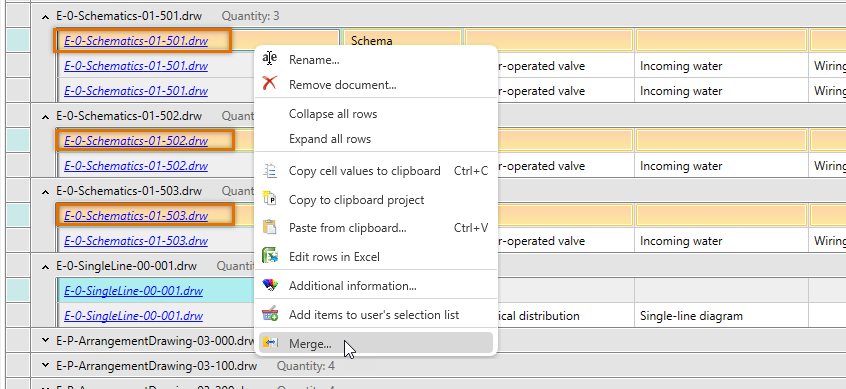Screen dimensions: 846x389
Task: Expand the E-P-ArrangementDrawing-03-000.drw group
Action: (x=45, y=340)
